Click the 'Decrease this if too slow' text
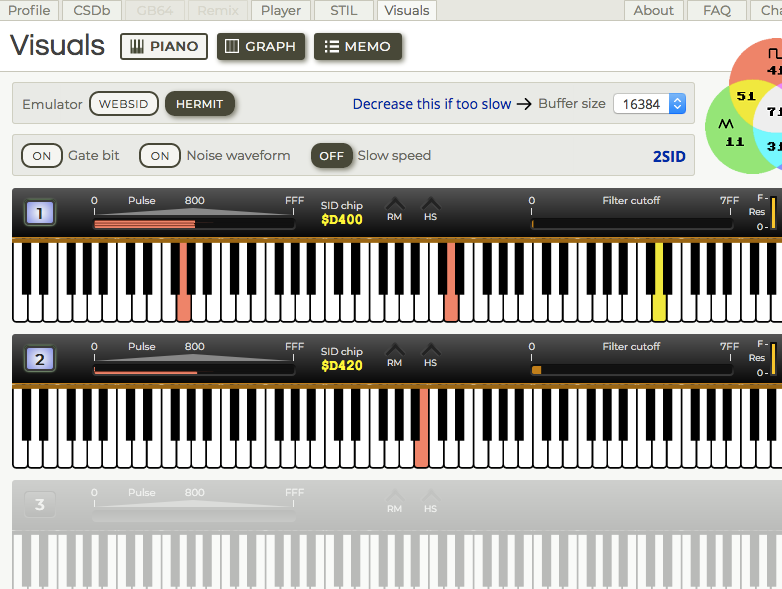Viewport: 782px width, 589px height. 432,104
